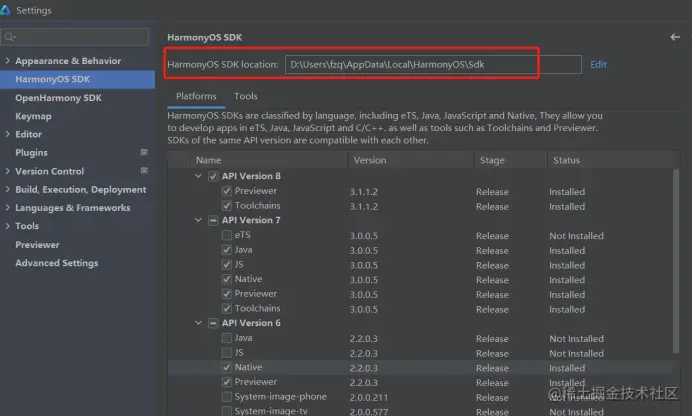This screenshot has width=693, height=416.
Task: Click Edit link for SDK location
Action: (x=598, y=65)
